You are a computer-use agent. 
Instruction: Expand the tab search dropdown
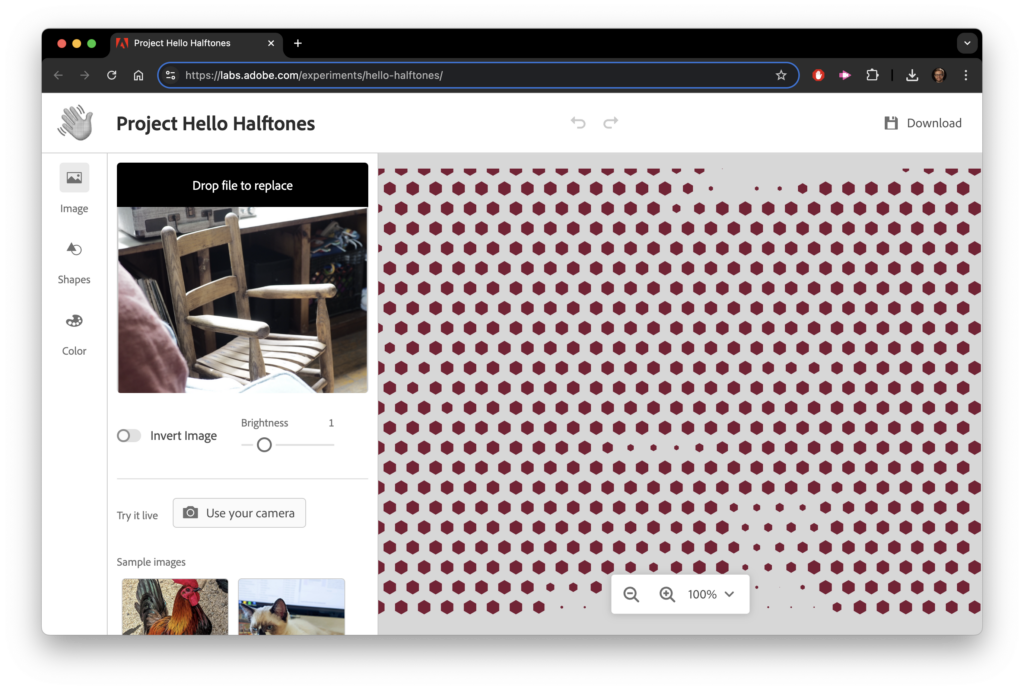click(967, 43)
